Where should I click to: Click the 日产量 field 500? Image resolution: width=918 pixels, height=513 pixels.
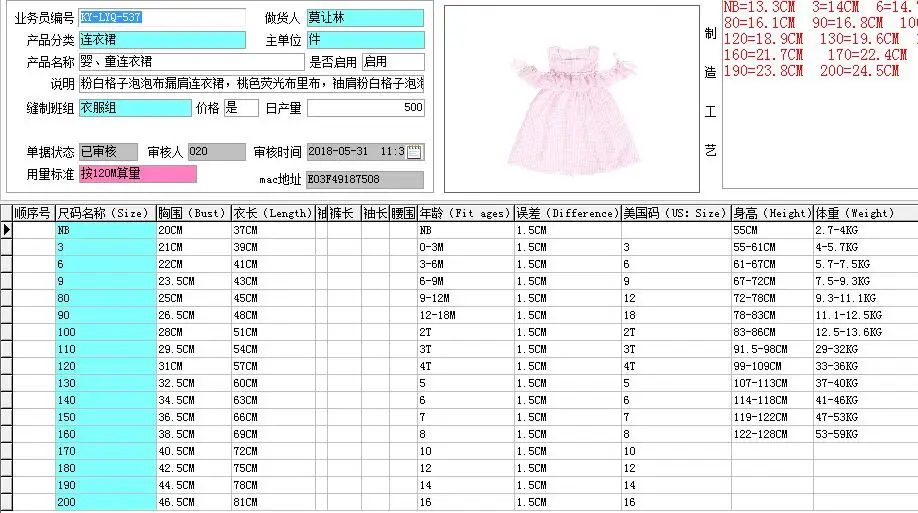(x=366, y=108)
